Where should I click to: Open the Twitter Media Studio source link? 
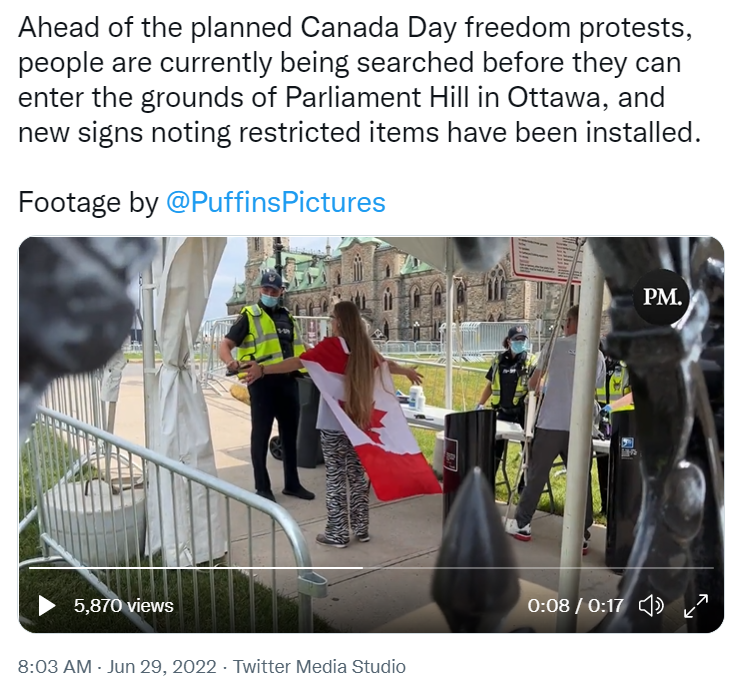tap(319, 666)
